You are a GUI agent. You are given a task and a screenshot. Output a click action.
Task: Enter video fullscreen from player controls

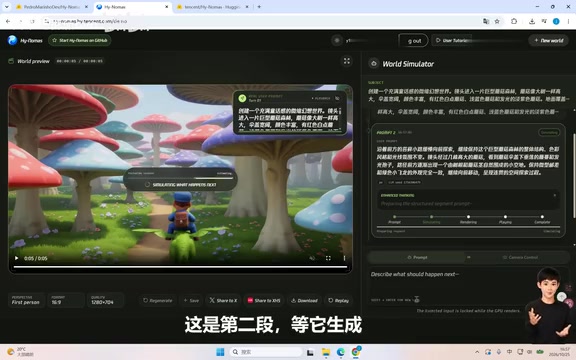(x=328, y=258)
